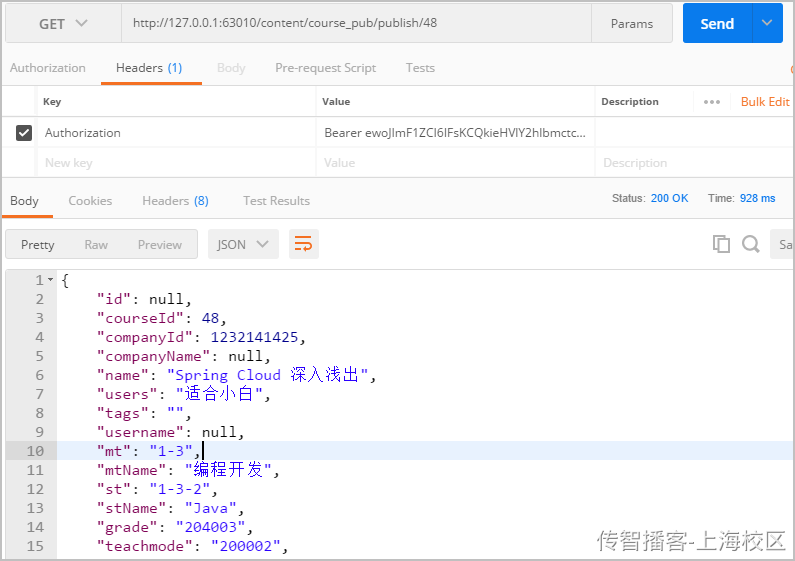Click the 928 ms time value
Viewport: 795px width, 561px height.
point(757,198)
